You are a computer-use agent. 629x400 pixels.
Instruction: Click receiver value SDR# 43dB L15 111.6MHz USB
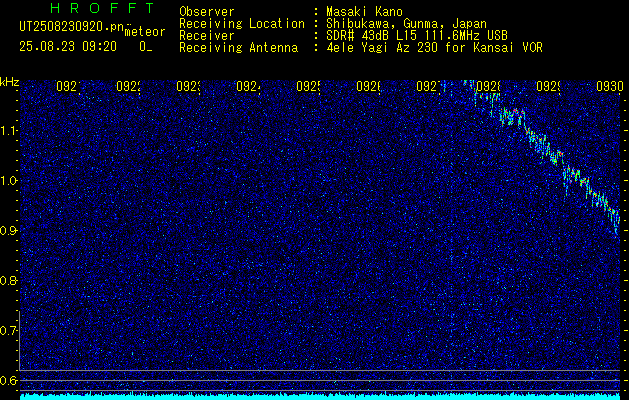(x=417, y=36)
